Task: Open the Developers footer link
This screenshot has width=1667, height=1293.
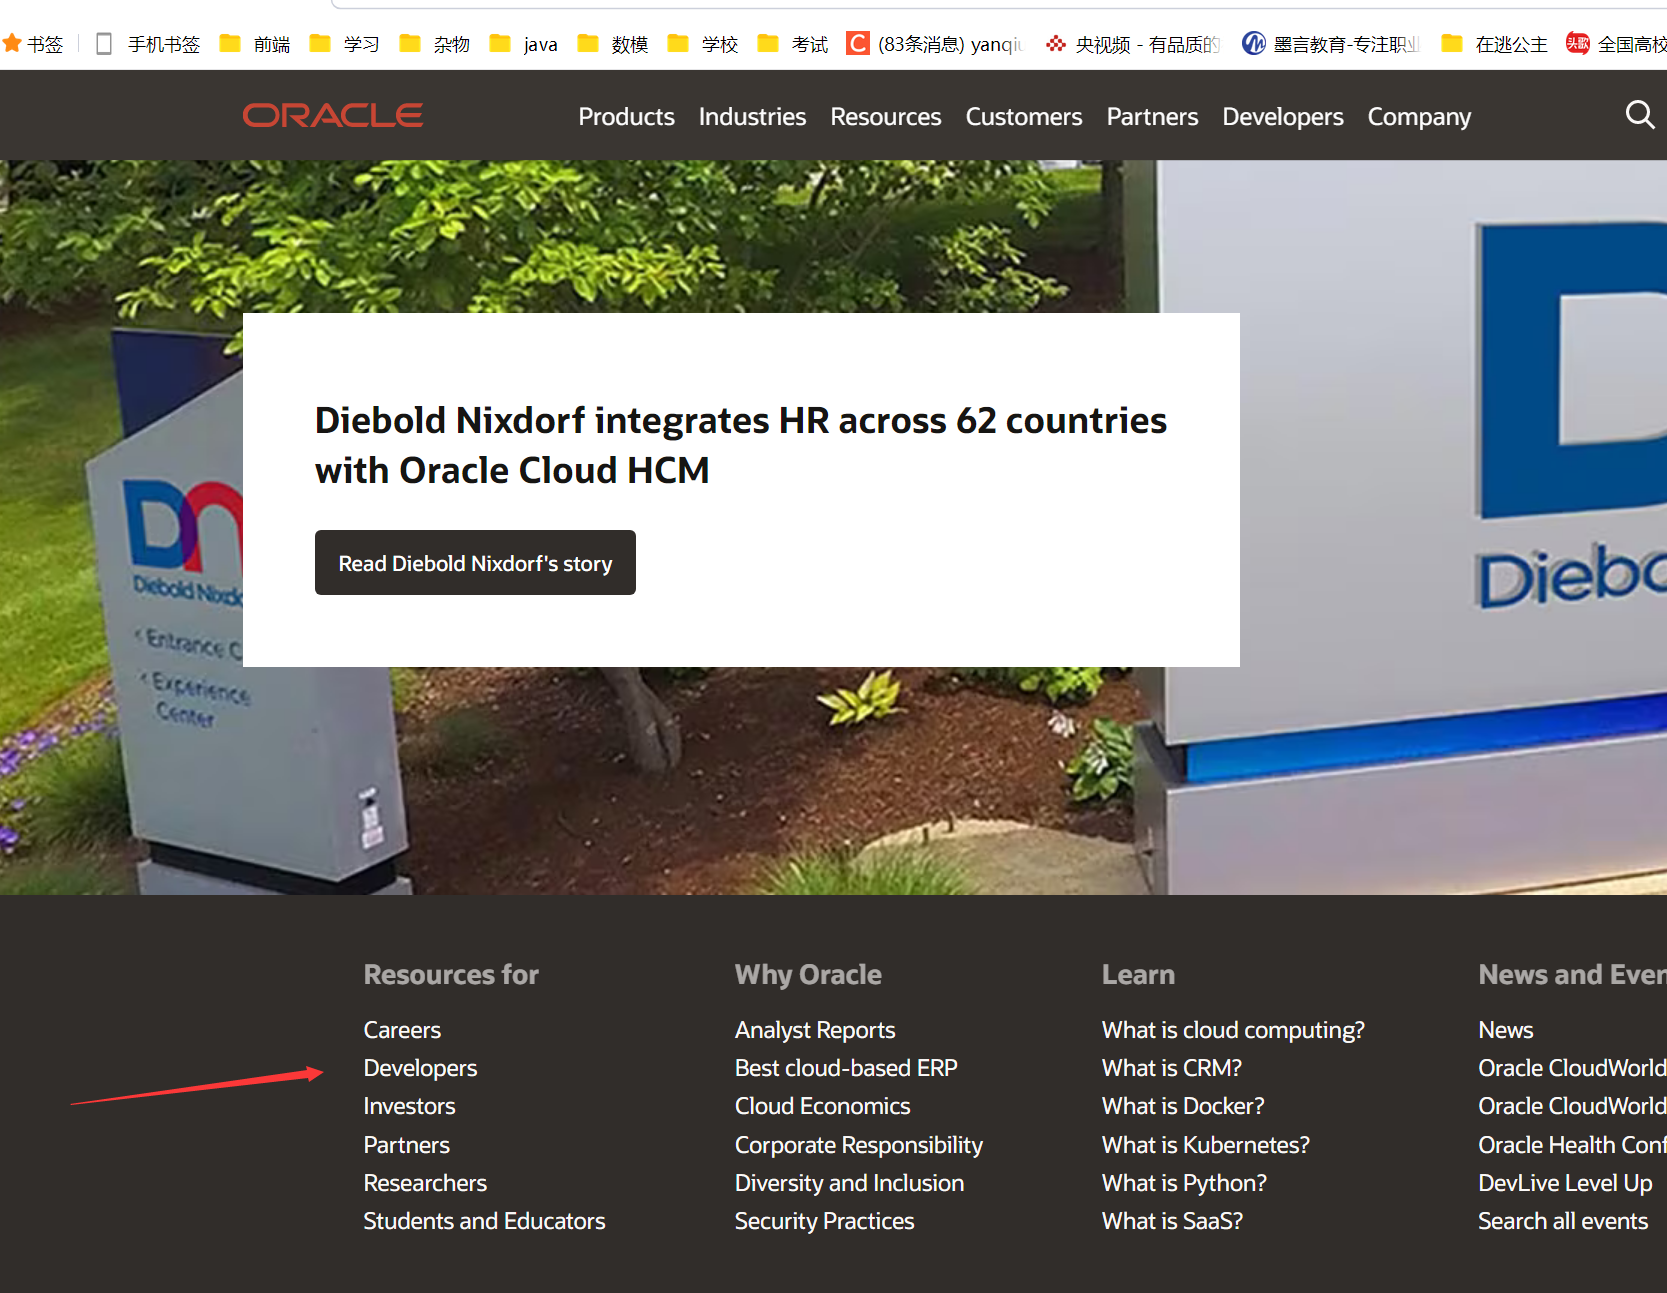Action: [420, 1068]
